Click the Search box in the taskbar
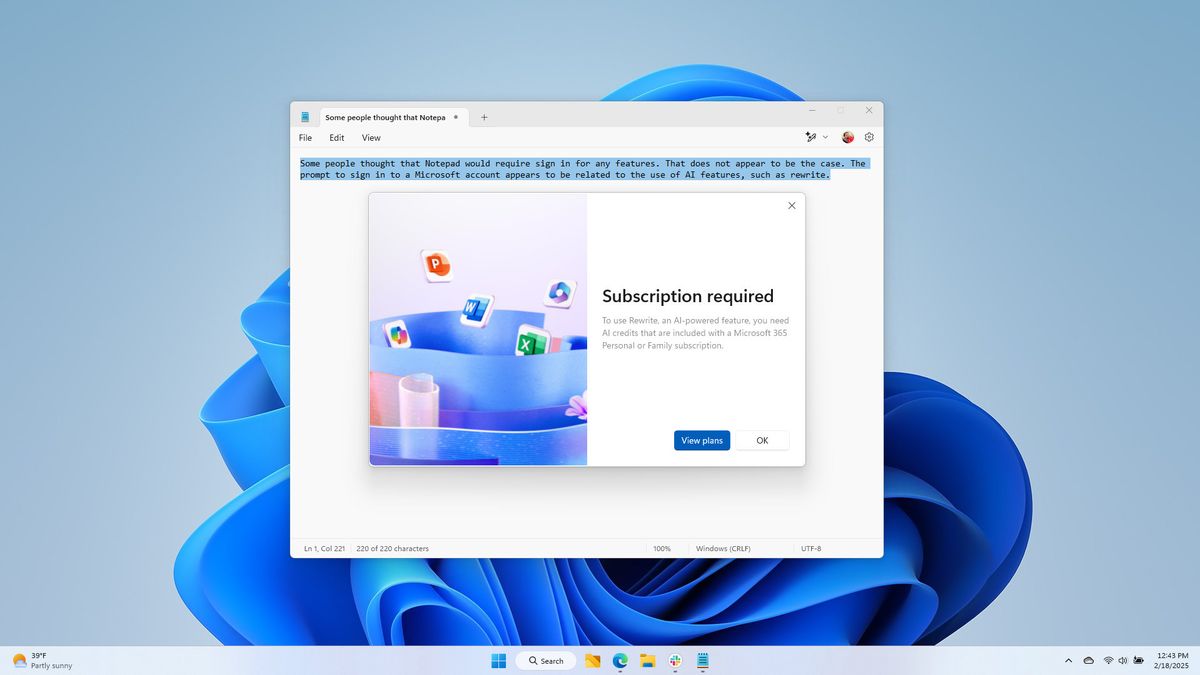Viewport: 1200px width, 675px height. pos(545,661)
